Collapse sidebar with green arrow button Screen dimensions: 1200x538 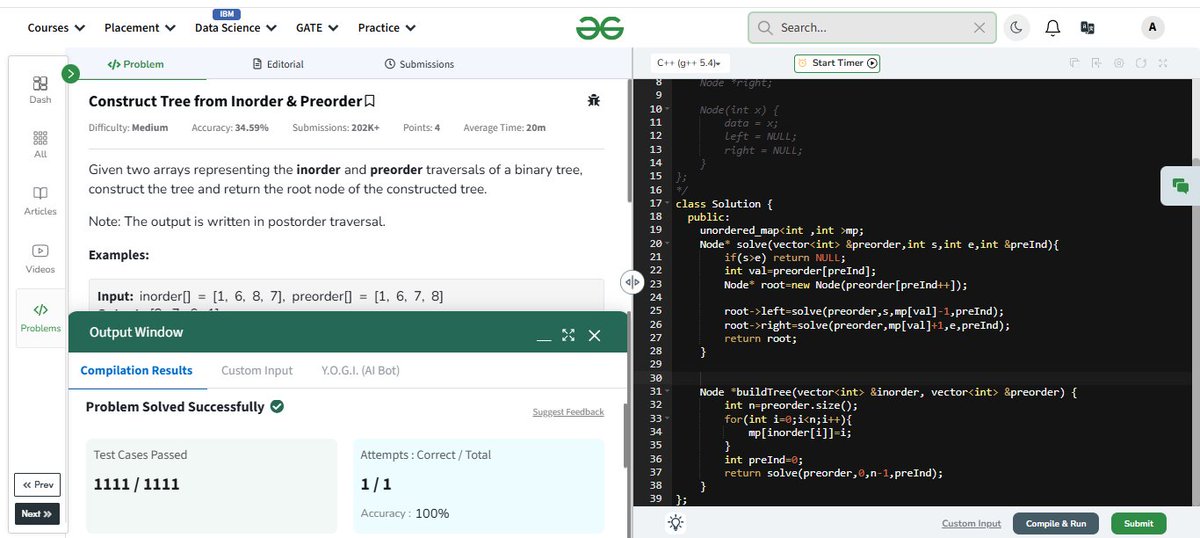tap(70, 73)
